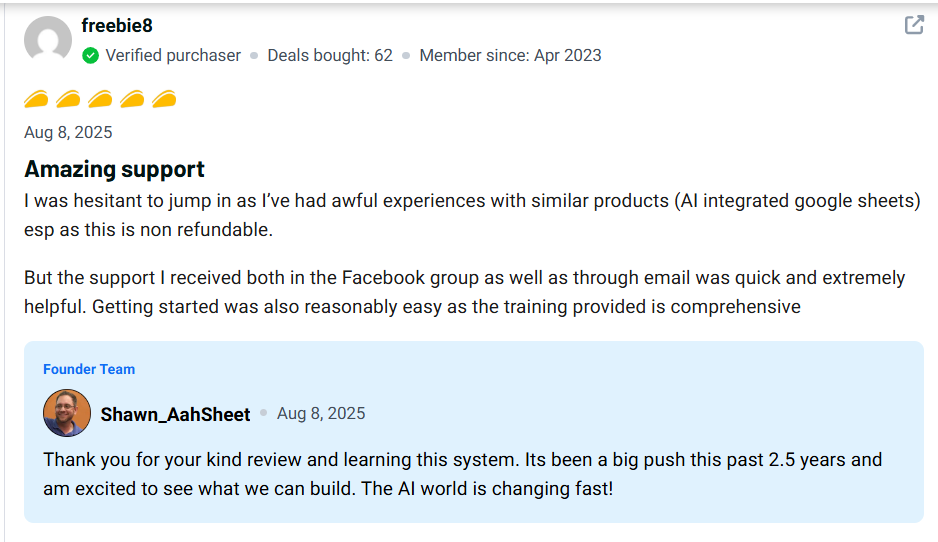Select the fifth taco rating icon
Image resolution: width=938 pixels, height=542 pixels.
click(x=164, y=99)
